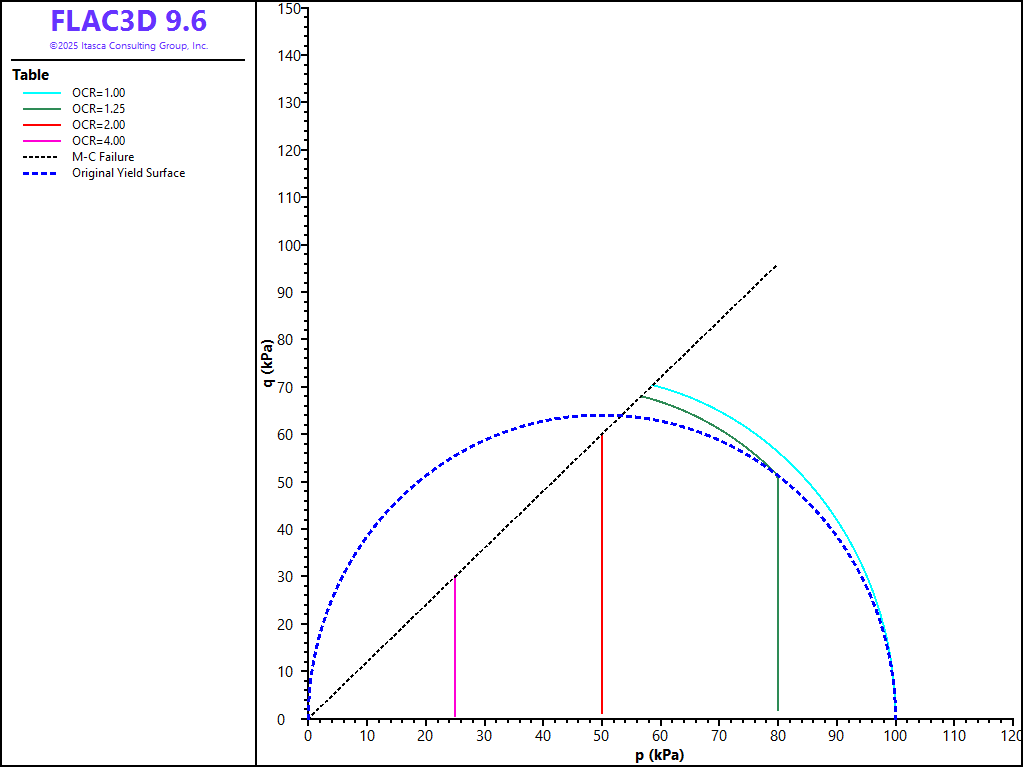
Task: Click the black dashed swatch for M-C Failure
Action: tap(42, 157)
